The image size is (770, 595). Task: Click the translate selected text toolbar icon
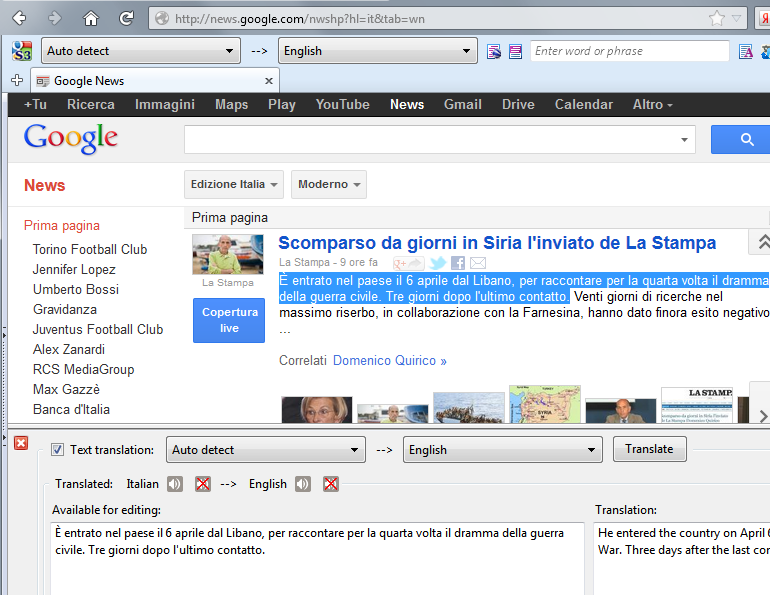point(494,51)
